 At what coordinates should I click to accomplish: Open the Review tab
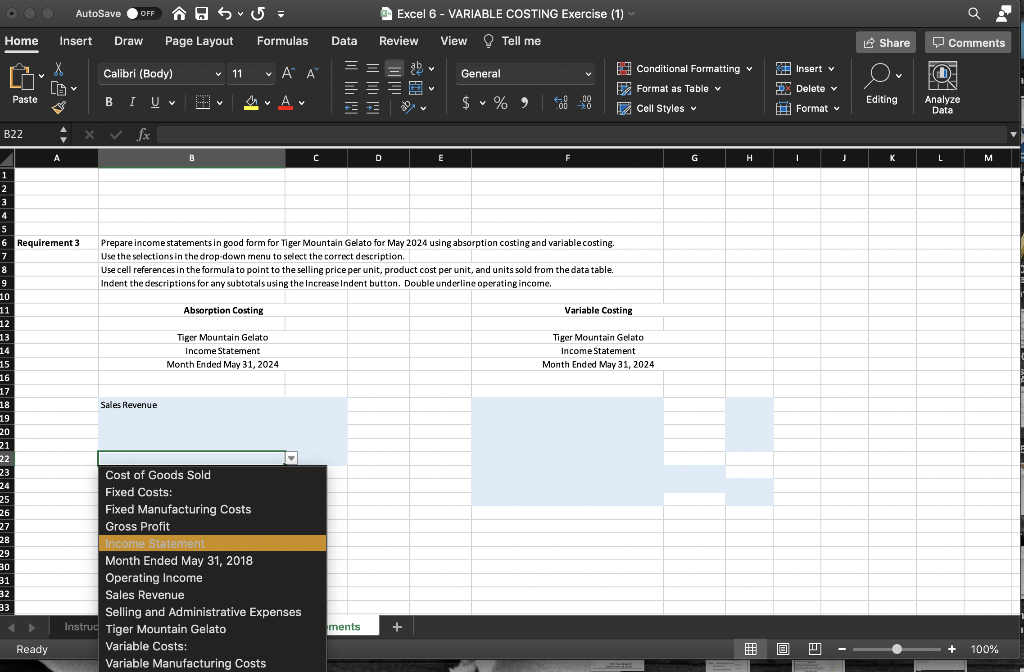click(398, 41)
